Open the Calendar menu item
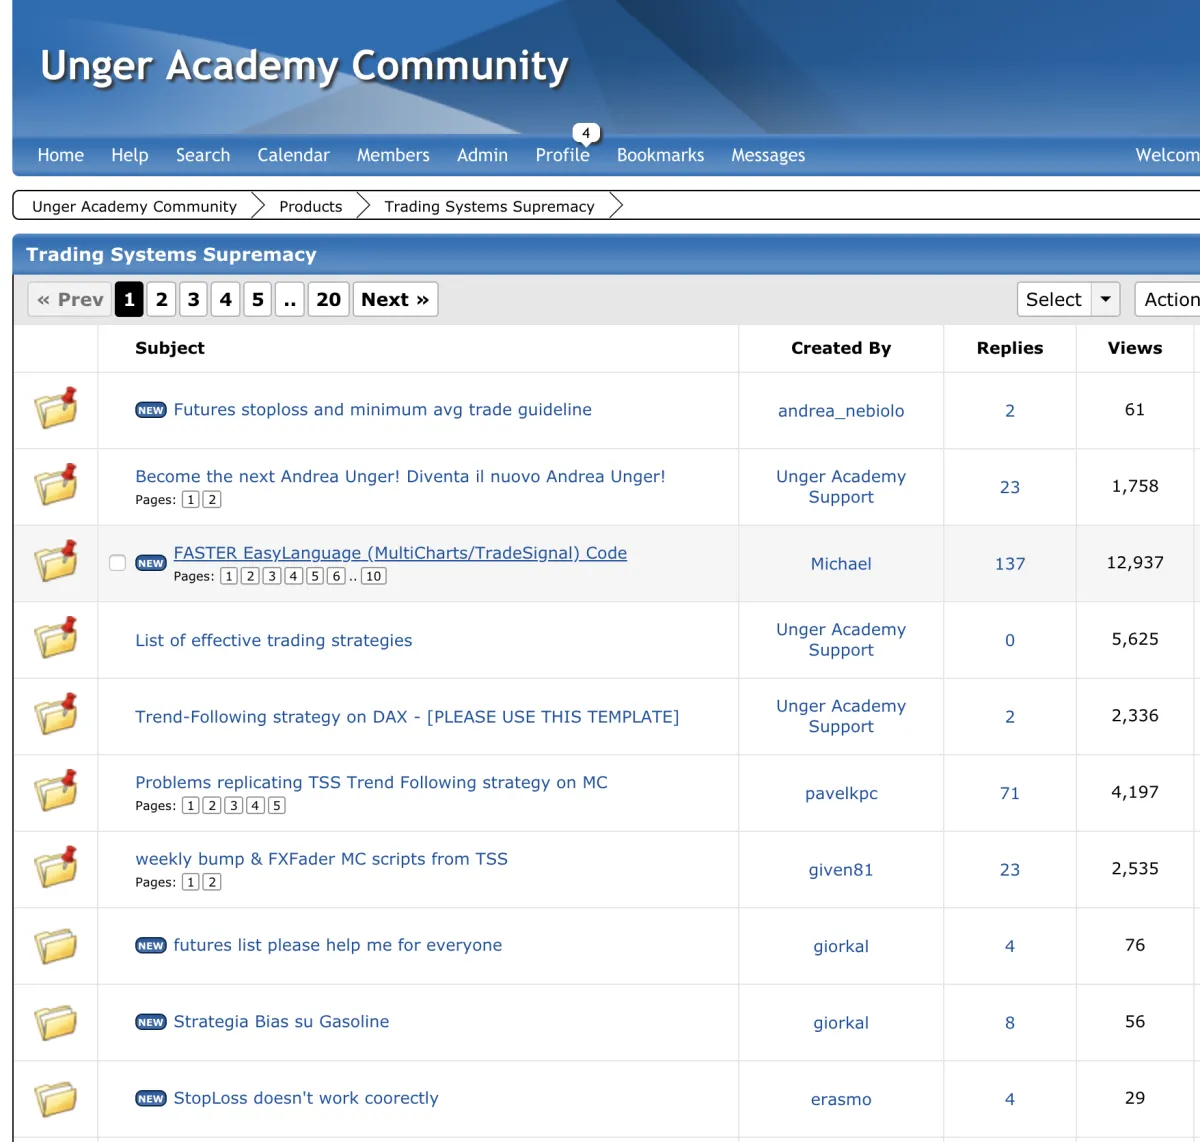Image resolution: width=1200 pixels, height=1142 pixels. coord(293,155)
